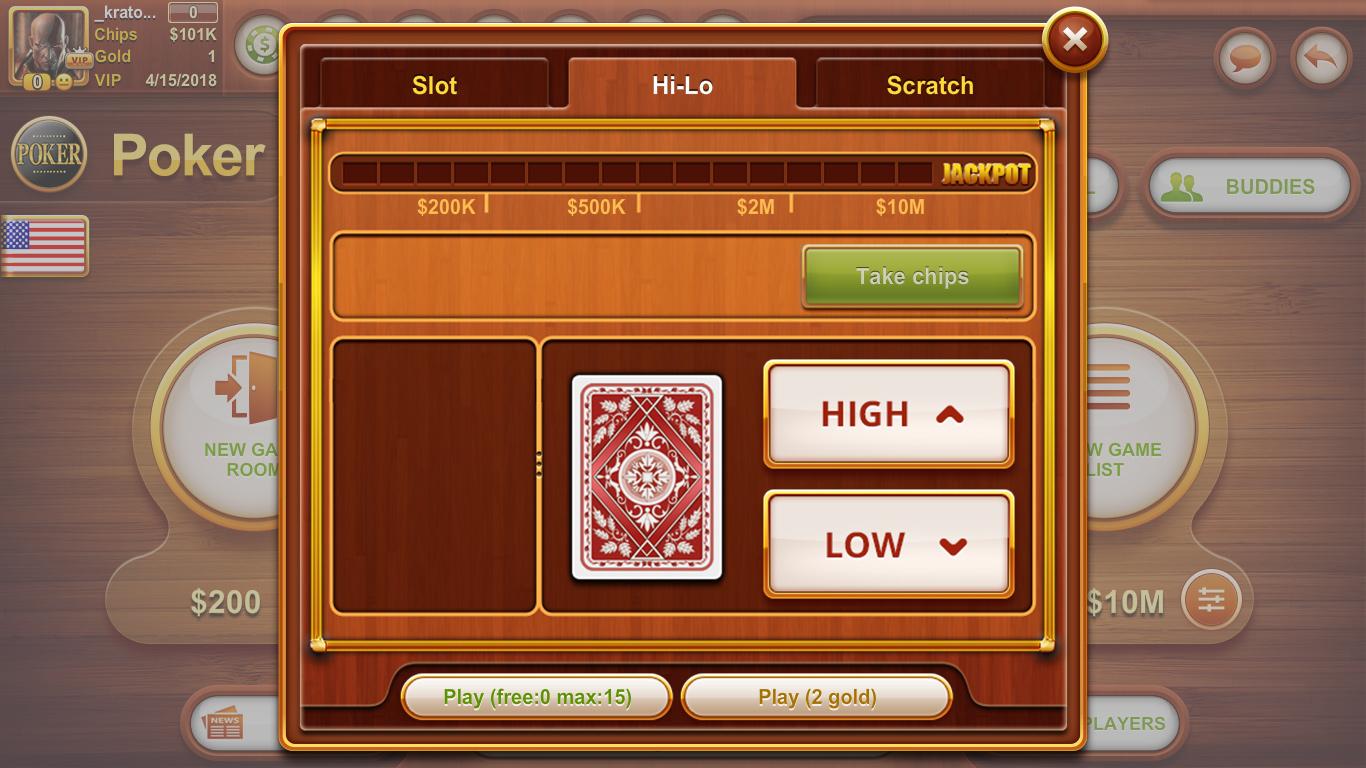
Task: Start a free play round
Action: [537, 697]
